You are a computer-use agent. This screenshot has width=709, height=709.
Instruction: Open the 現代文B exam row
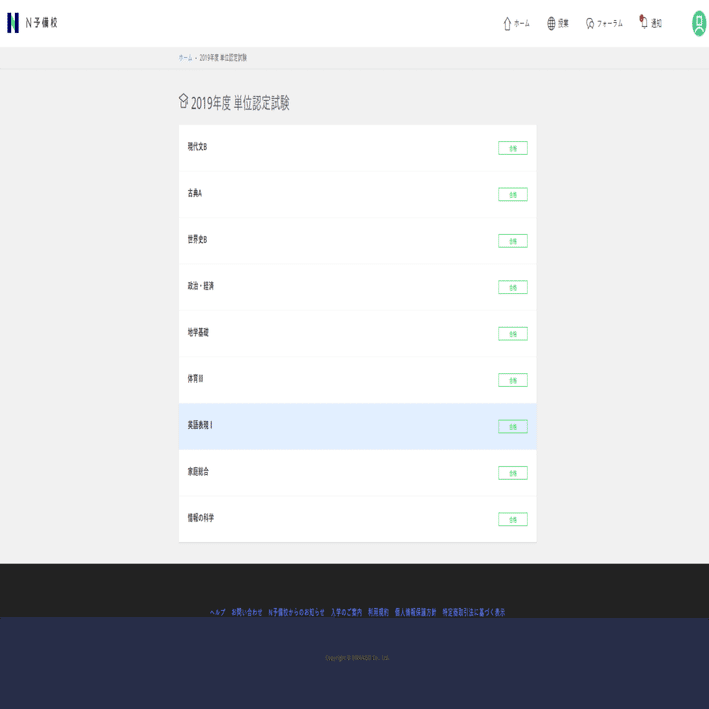tap(358, 148)
